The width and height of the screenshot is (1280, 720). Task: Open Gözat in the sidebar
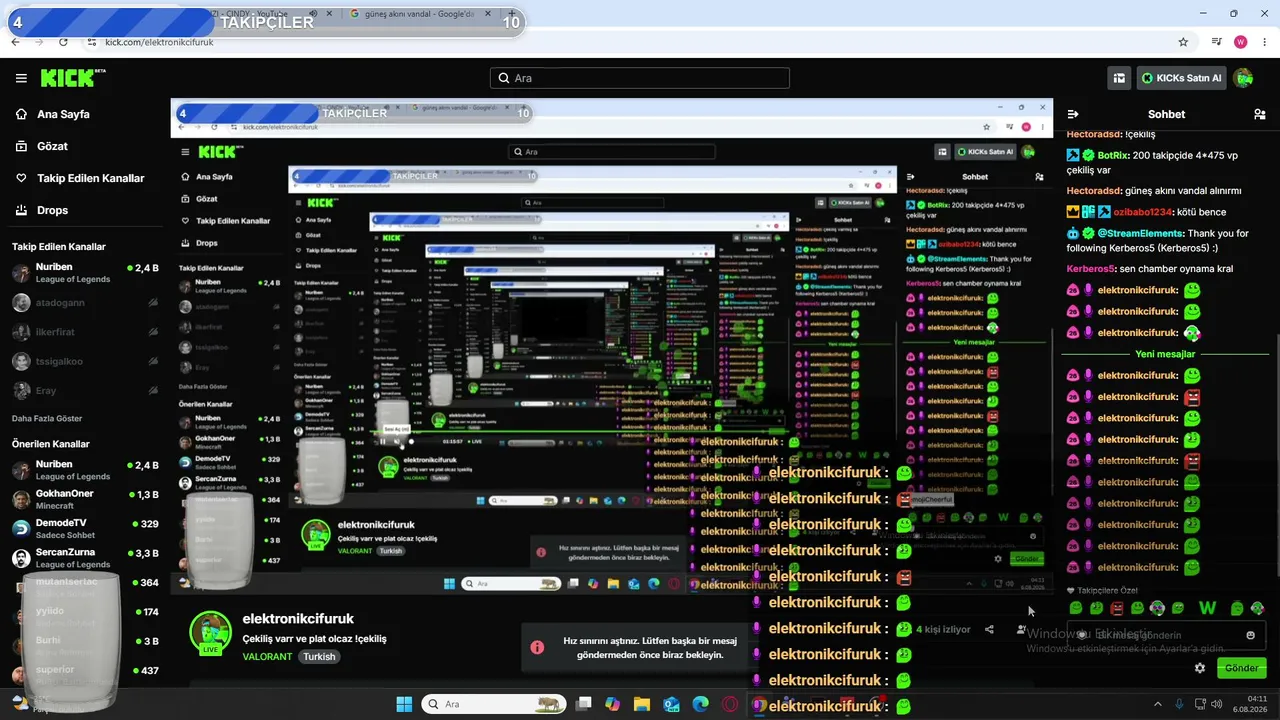(x=52, y=146)
